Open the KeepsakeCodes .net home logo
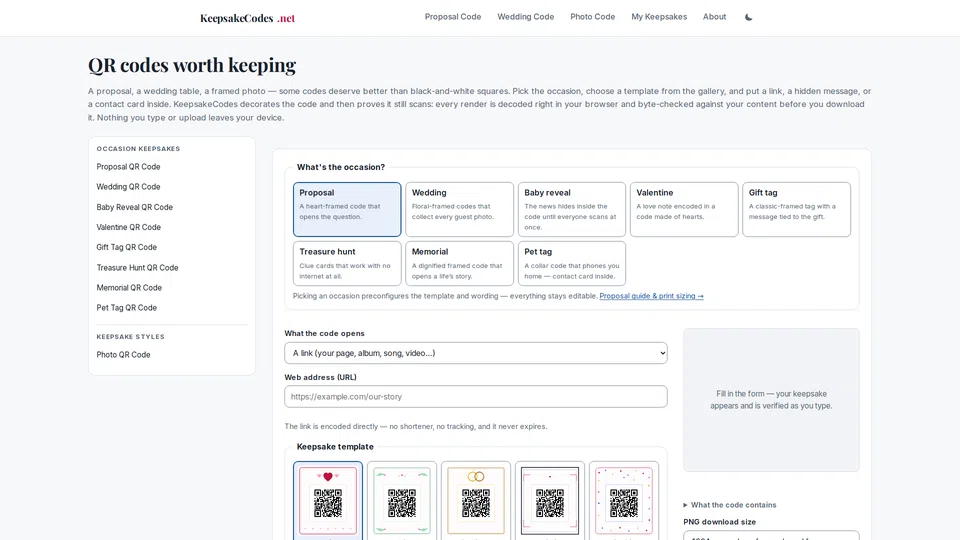This screenshot has height=540, width=960. tap(247, 18)
